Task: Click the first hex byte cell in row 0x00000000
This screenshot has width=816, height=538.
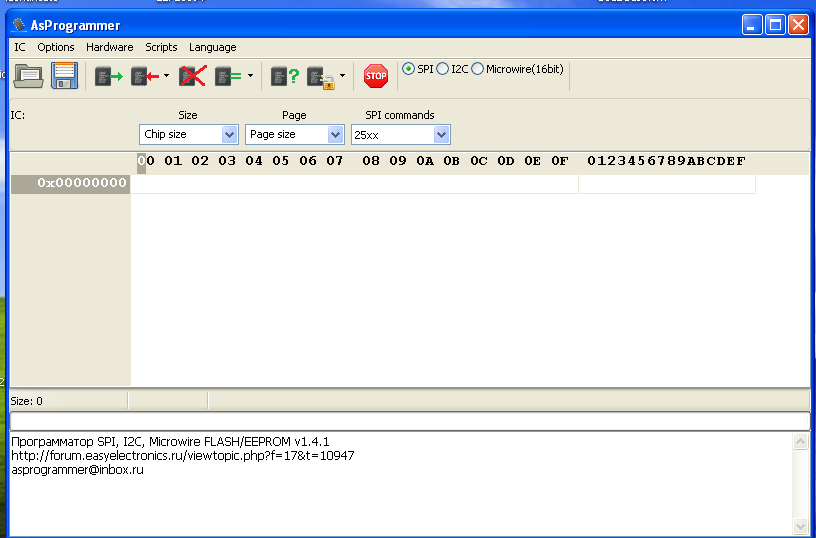Action: pos(146,183)
